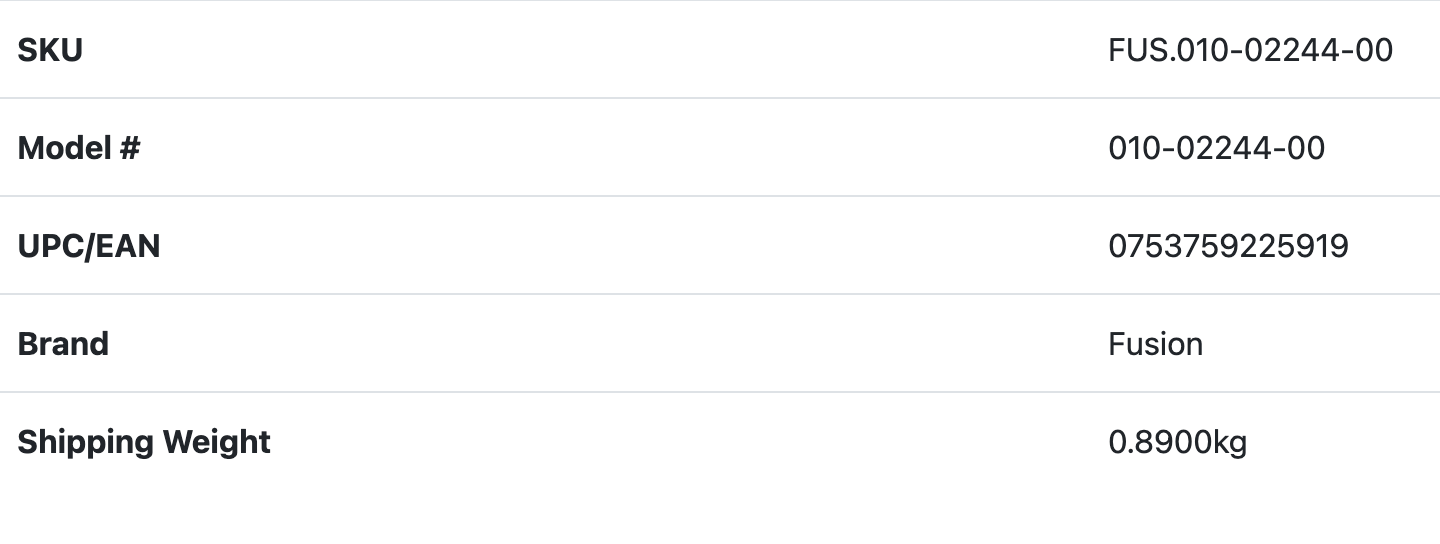This screenshot has width=1440, height=544.
Task: Select the 0.8900kg weight value
Action: click(1177, 442)
